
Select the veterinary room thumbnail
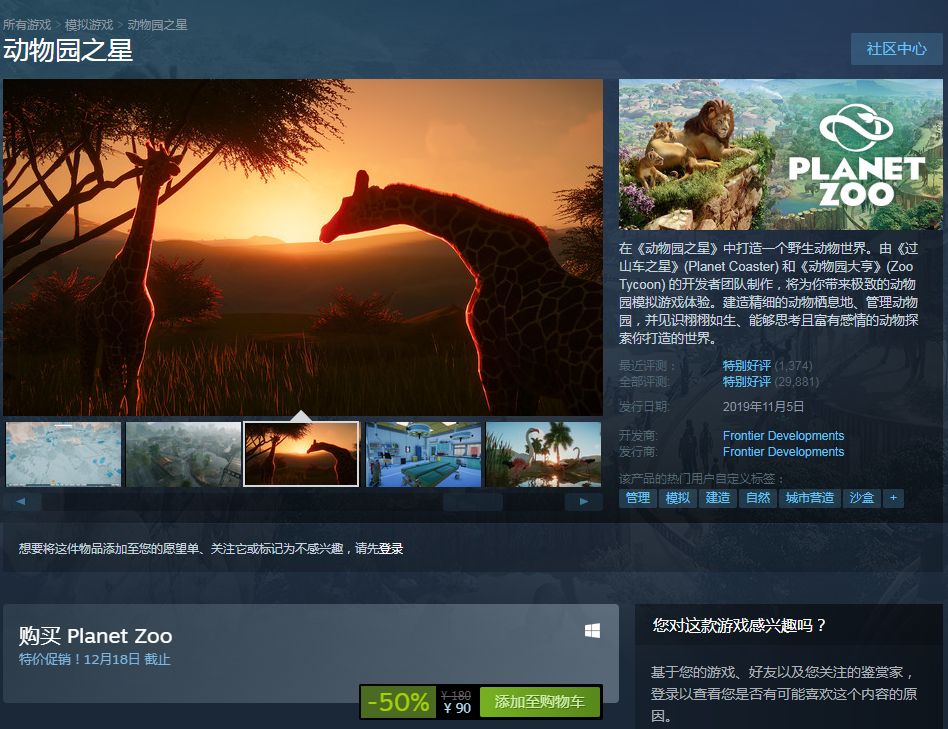[424, 454]
